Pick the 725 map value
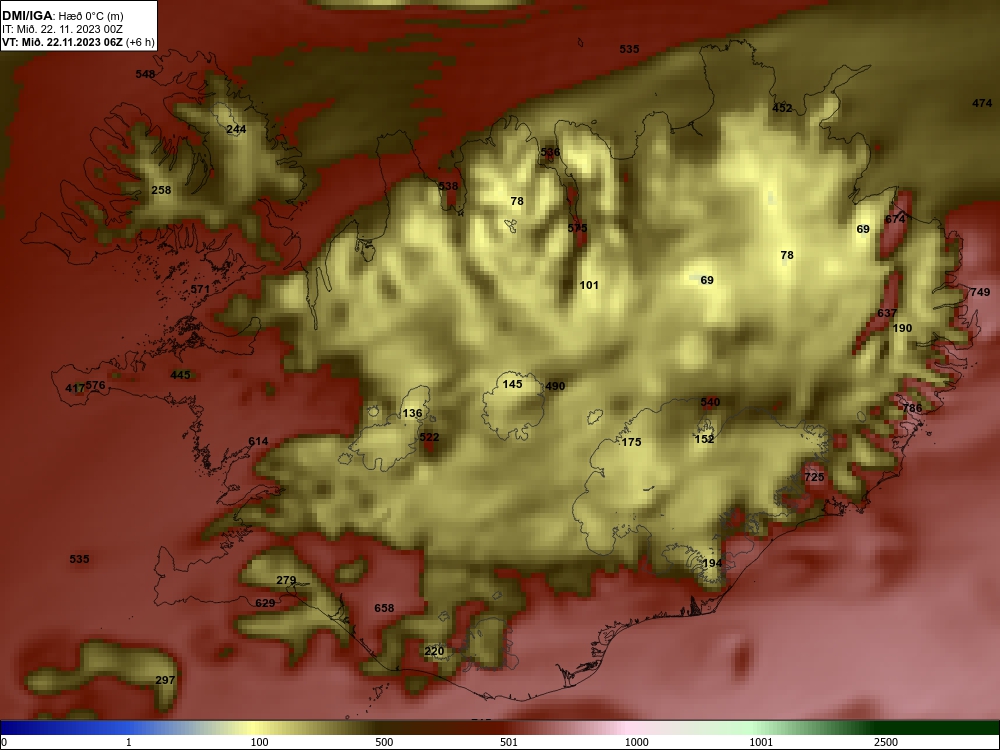Screen dimensions: 1000x750 click(x=814, y=477)
